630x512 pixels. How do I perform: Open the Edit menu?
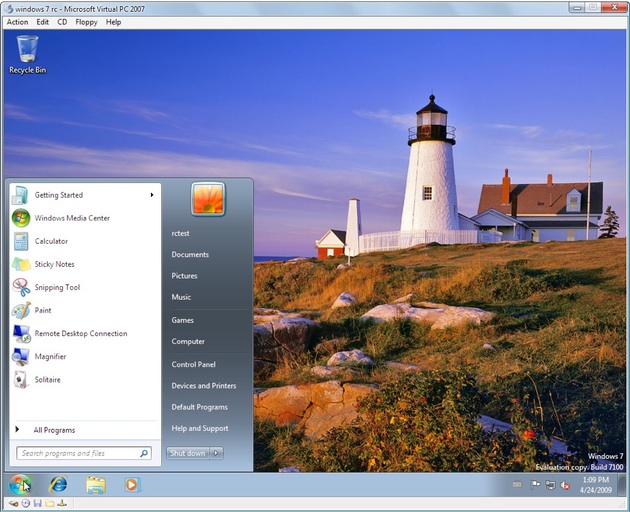tap(43, 22)
